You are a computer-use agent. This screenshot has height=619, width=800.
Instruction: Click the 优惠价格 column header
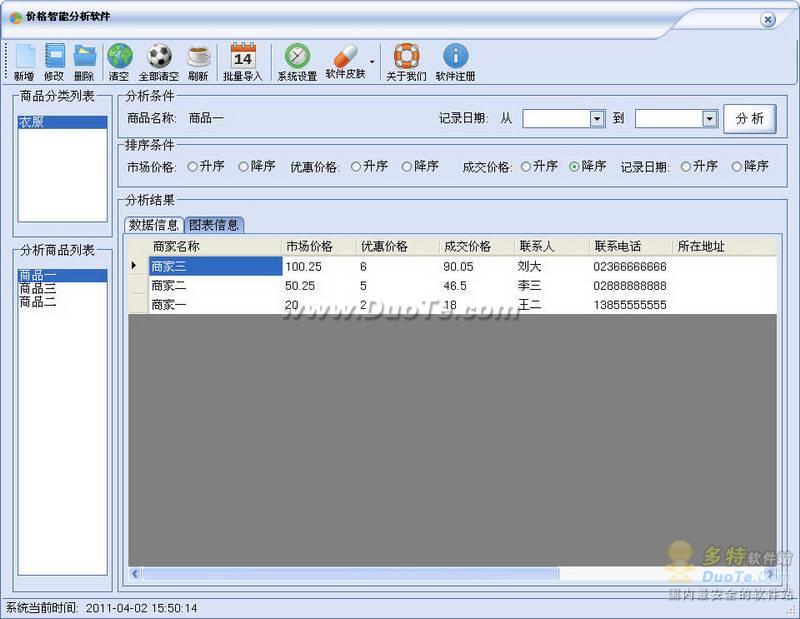(x=398, y=246)
